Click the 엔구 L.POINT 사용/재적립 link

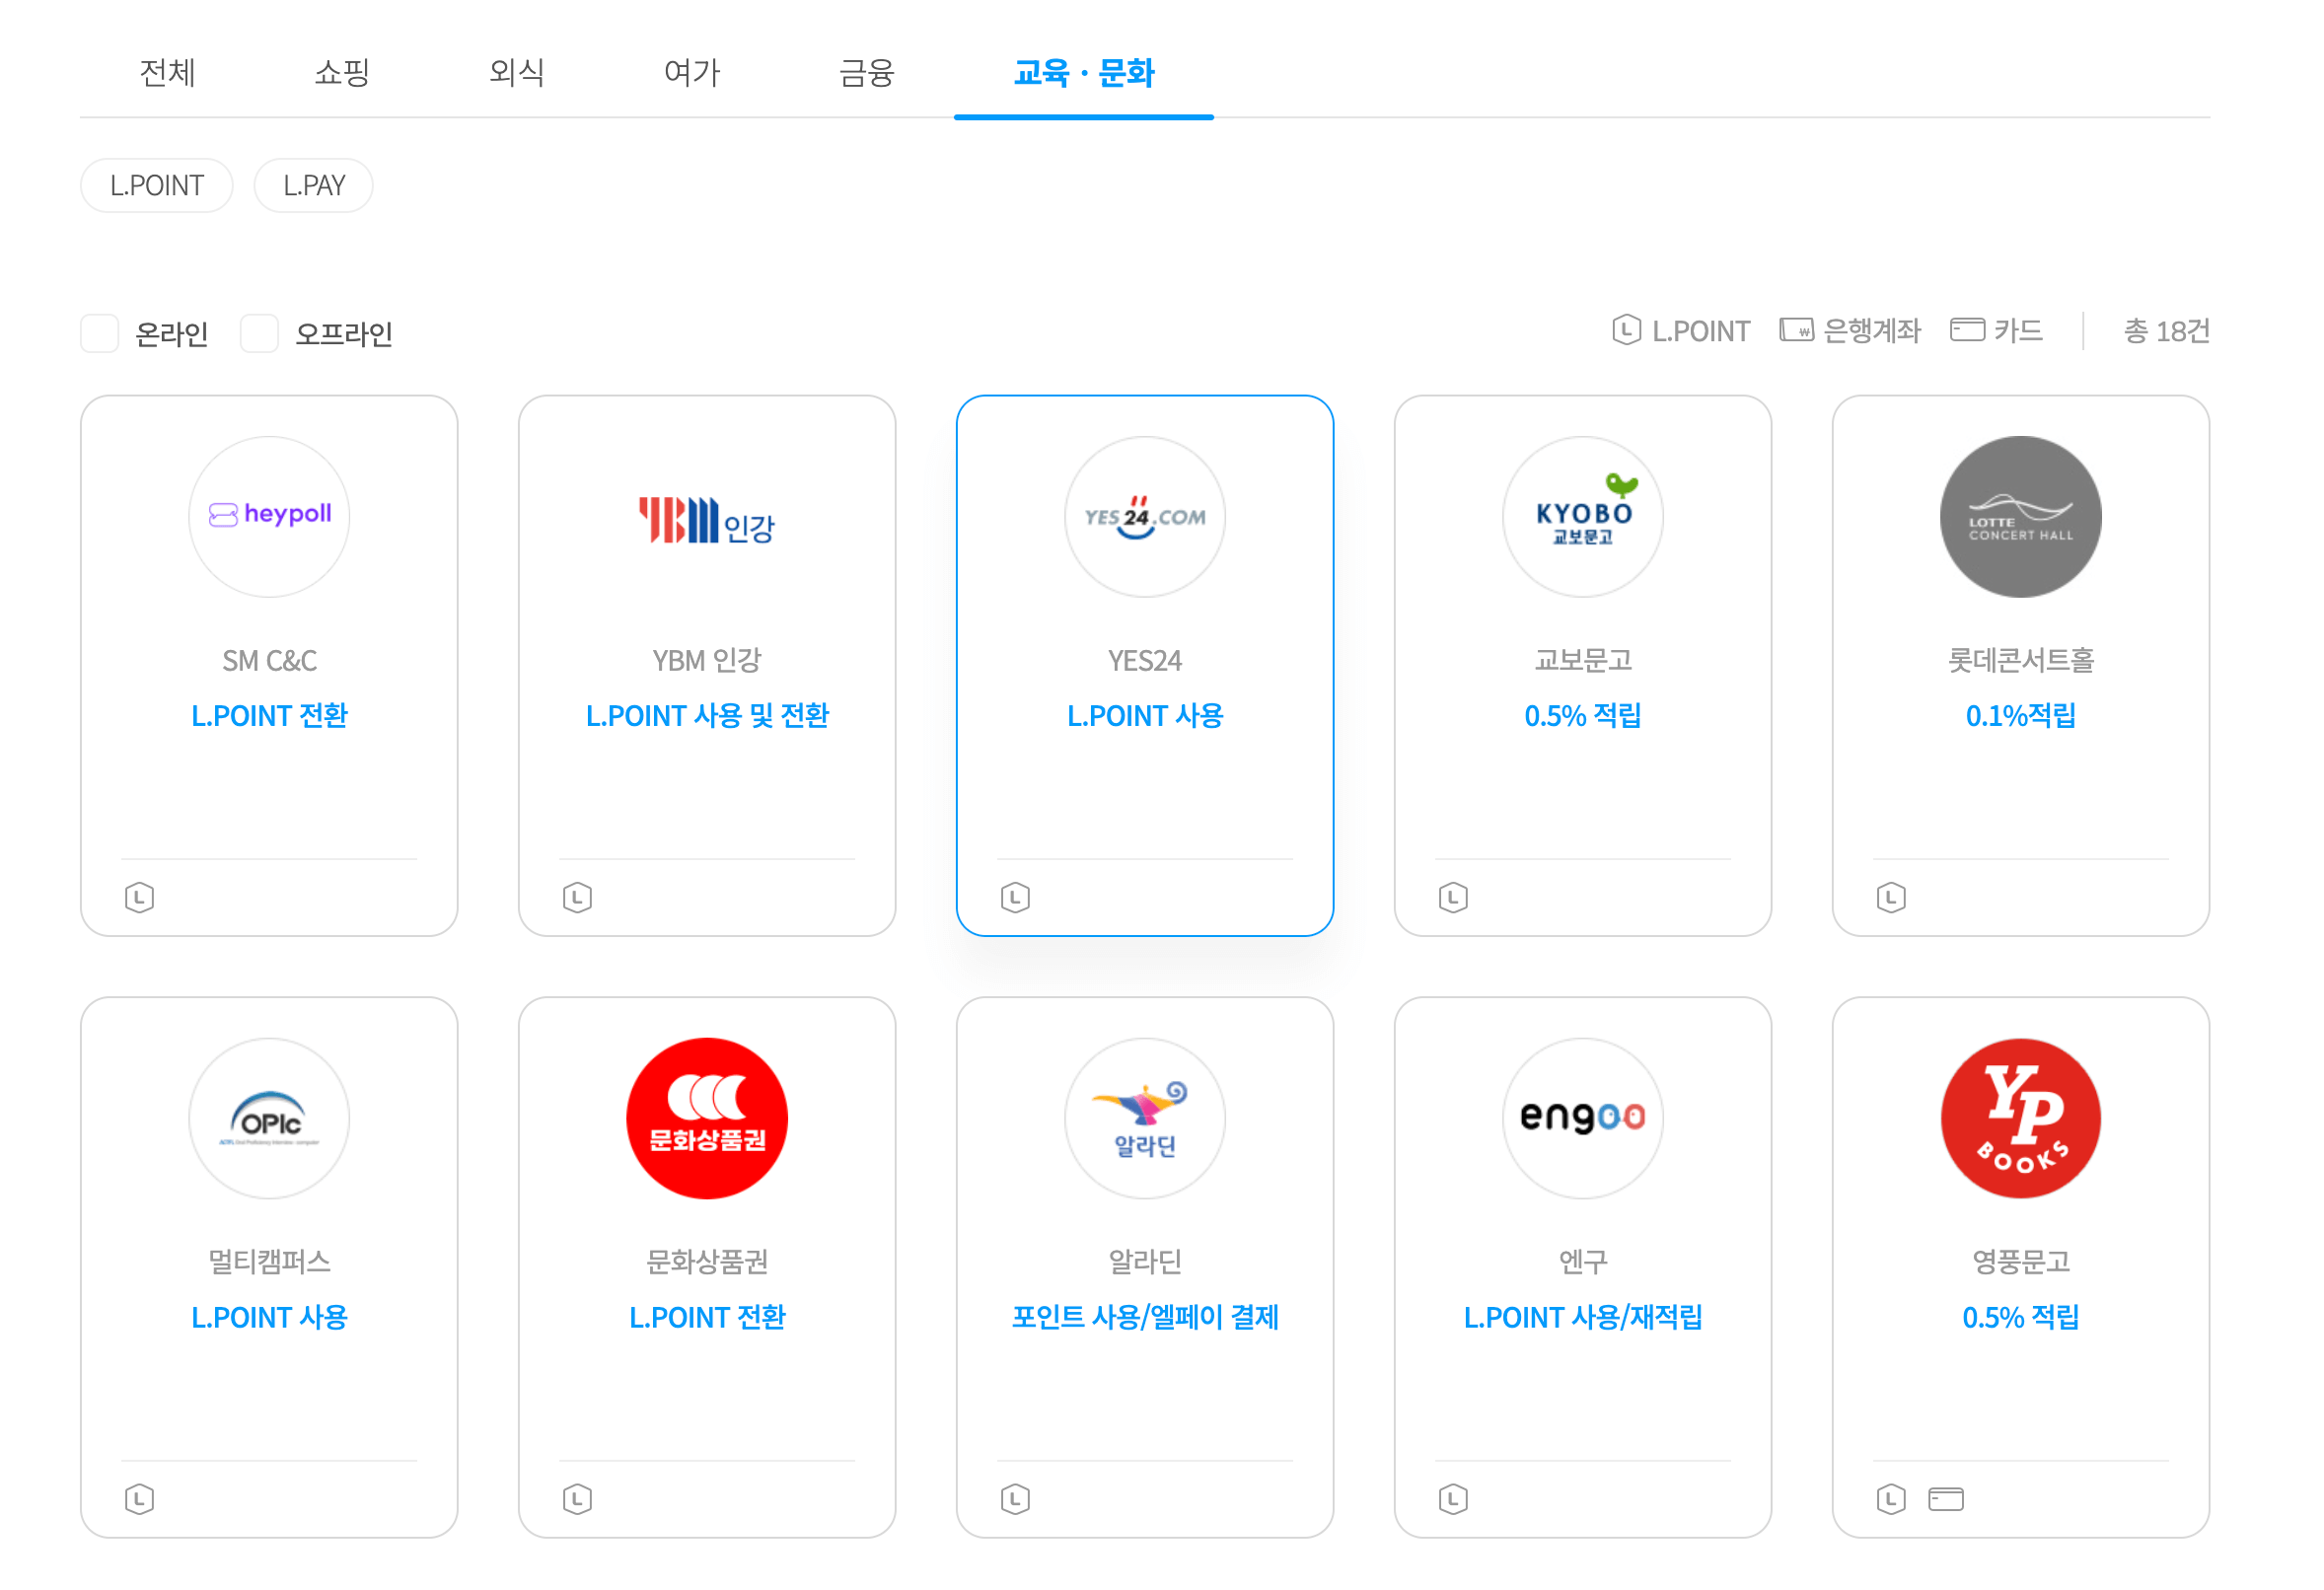(x=1583, y=1317)
